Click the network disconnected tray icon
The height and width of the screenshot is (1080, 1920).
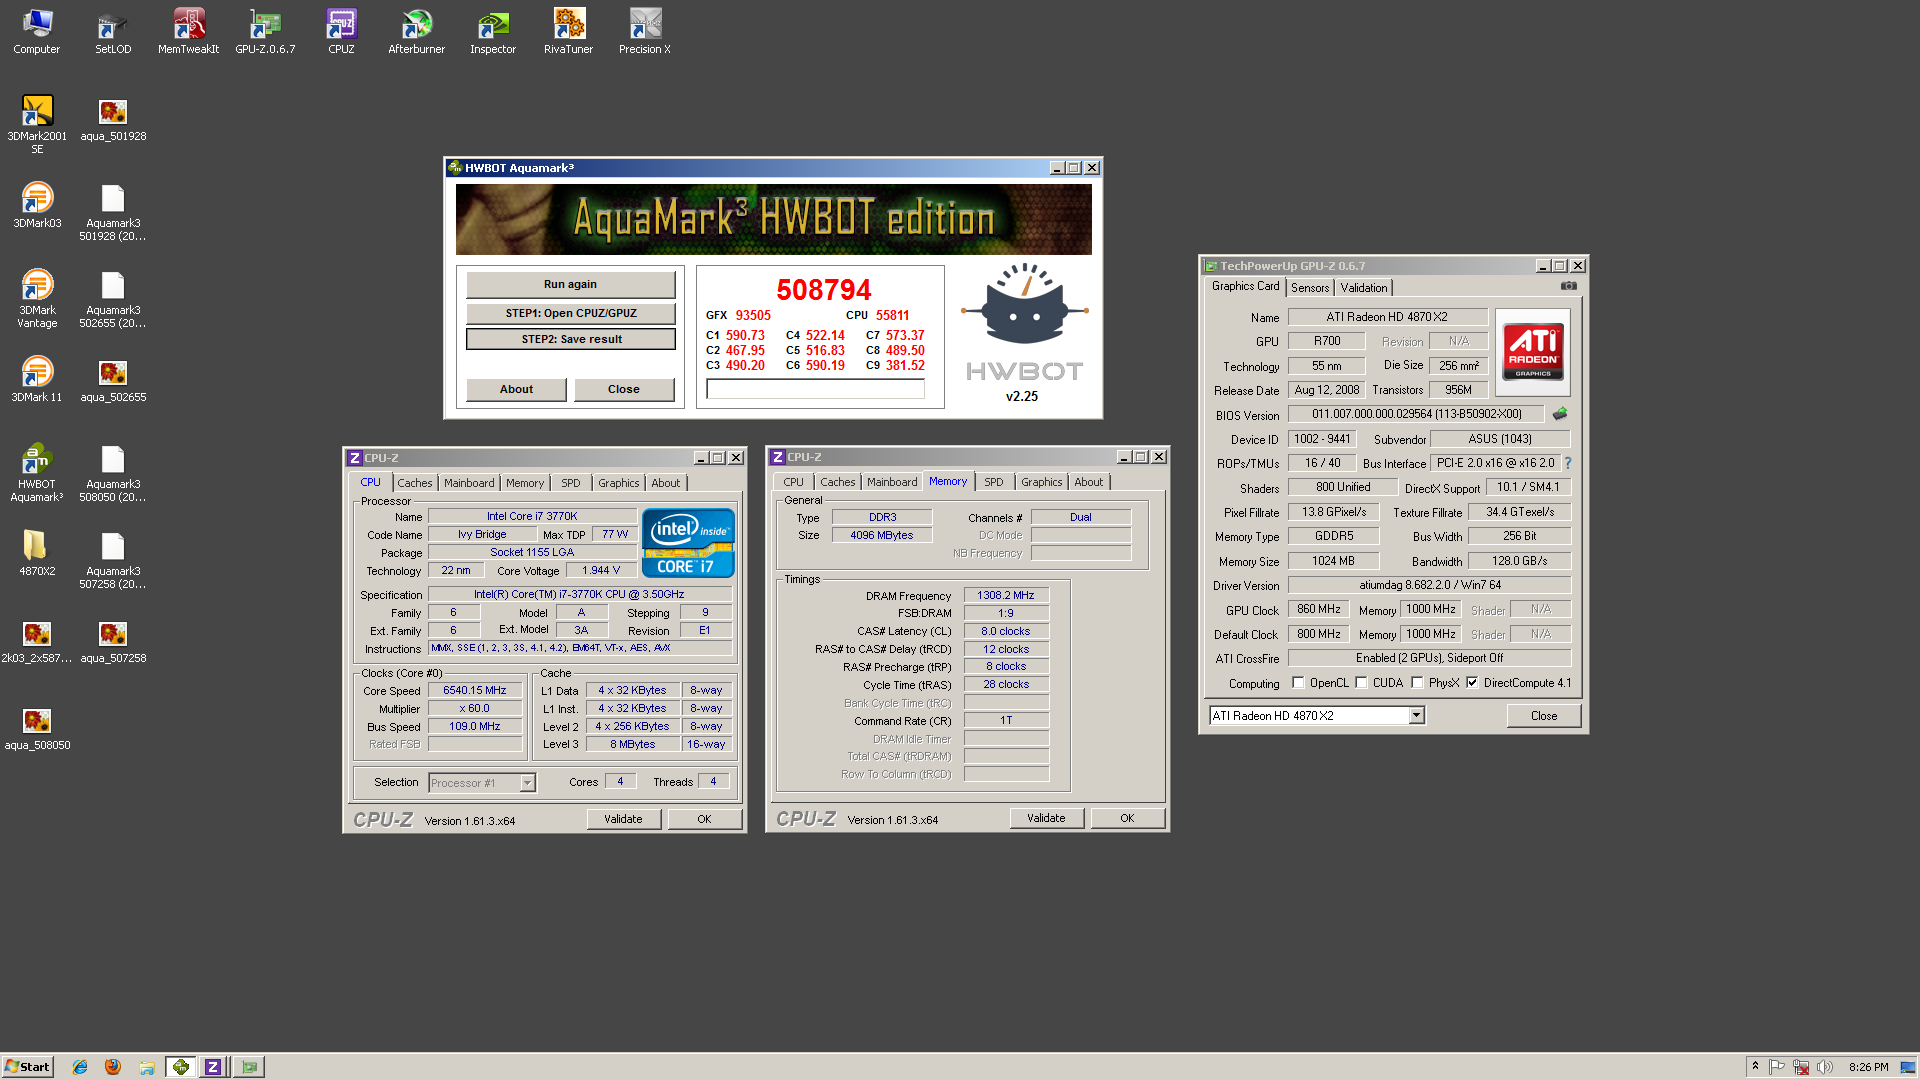click(x=1801, y=1067)
